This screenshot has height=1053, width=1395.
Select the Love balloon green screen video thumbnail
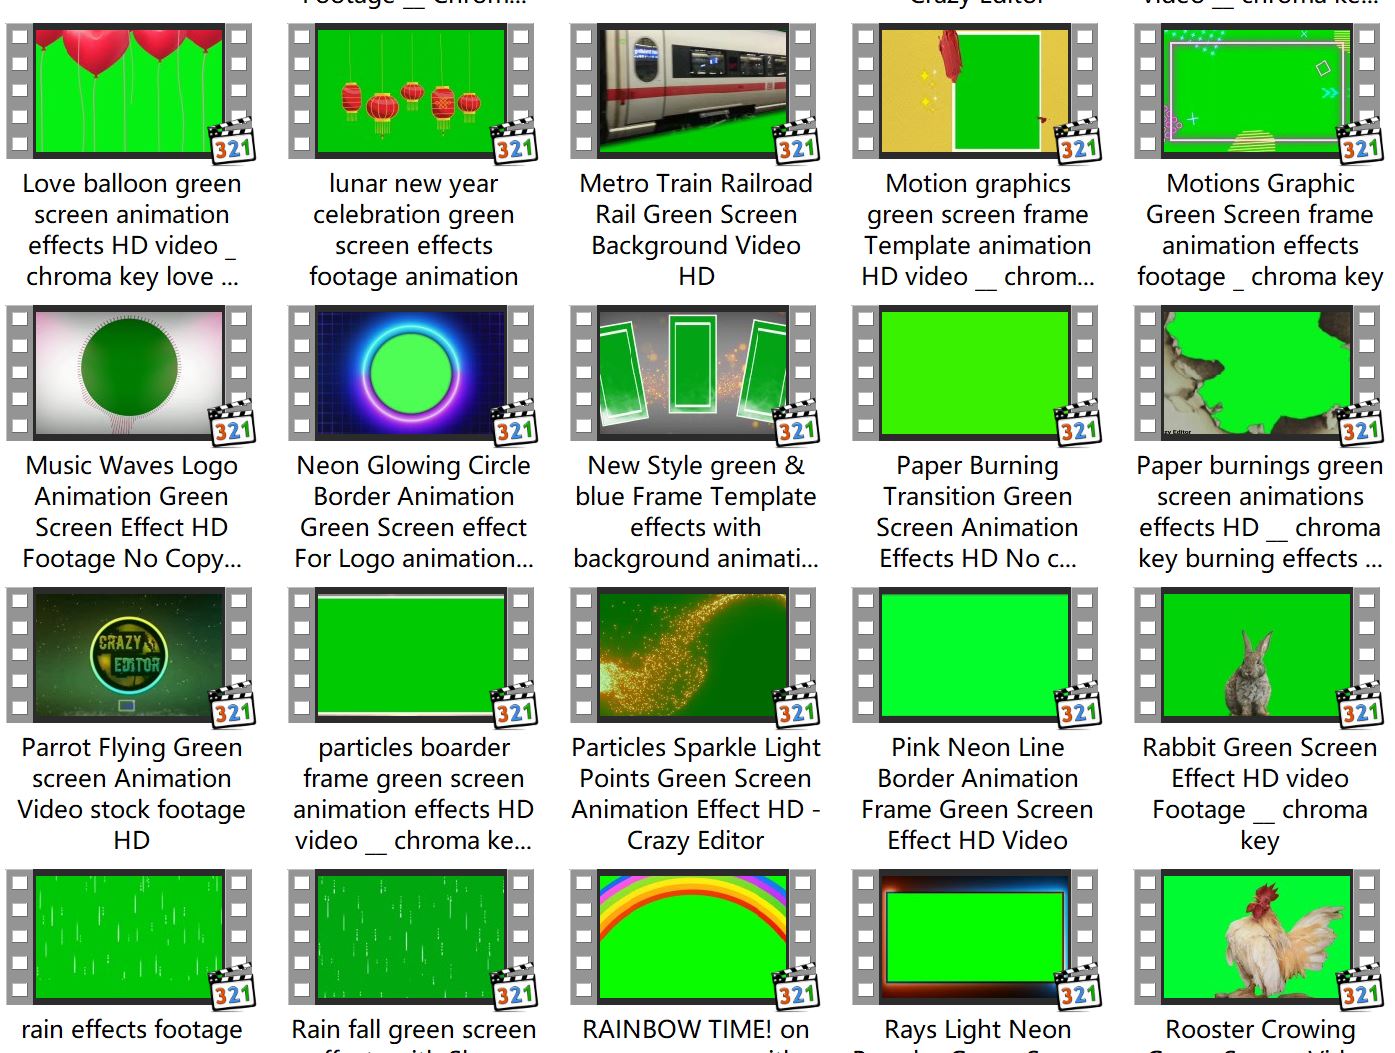coord(129,91)
